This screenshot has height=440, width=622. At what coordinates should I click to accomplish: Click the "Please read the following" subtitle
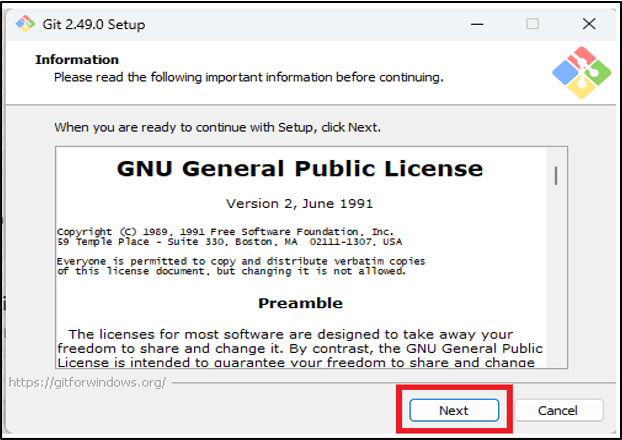tap(248, 76)
